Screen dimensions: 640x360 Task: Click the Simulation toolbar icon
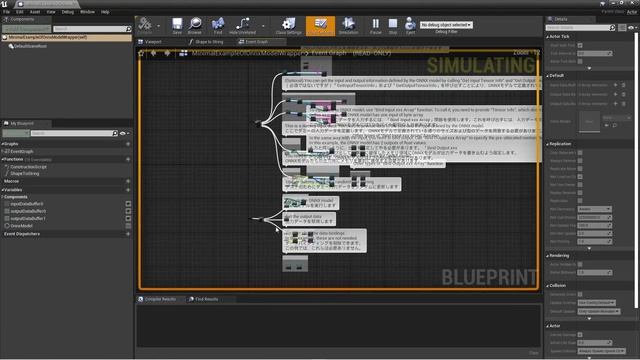pyautogui.click(x=348, y=25)
